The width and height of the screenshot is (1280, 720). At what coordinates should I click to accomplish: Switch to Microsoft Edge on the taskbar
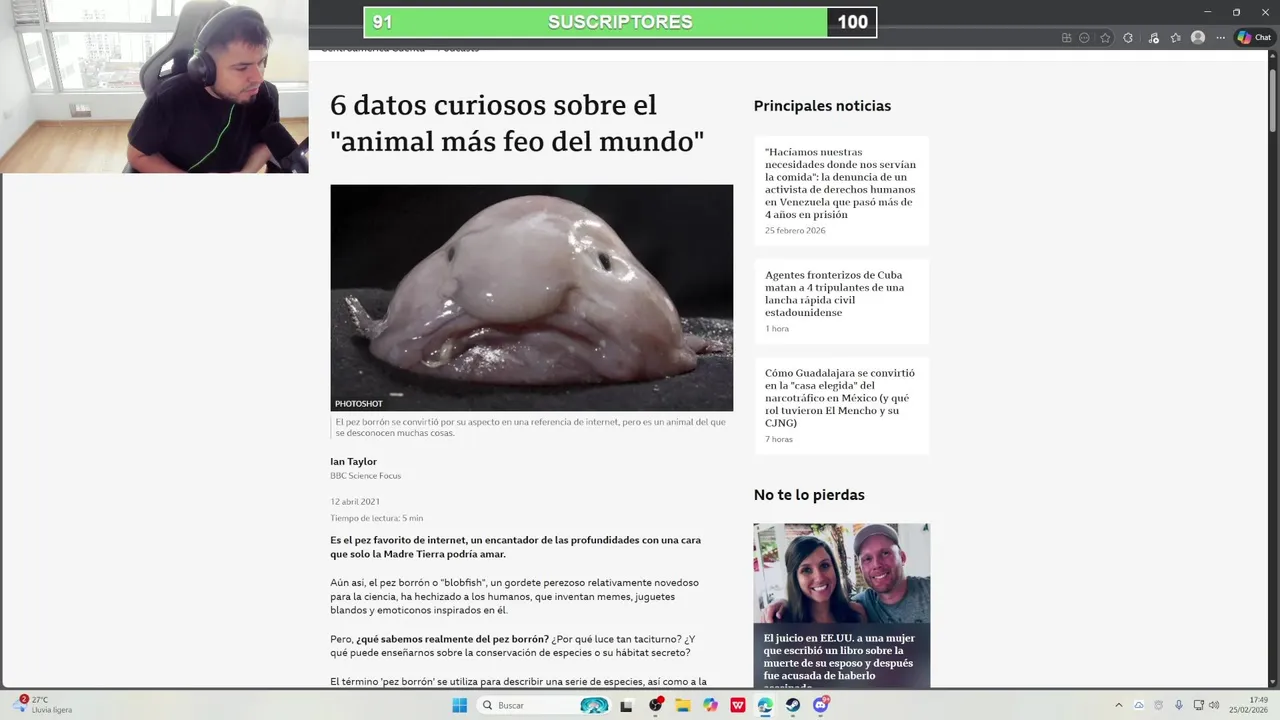coord(765,705)
